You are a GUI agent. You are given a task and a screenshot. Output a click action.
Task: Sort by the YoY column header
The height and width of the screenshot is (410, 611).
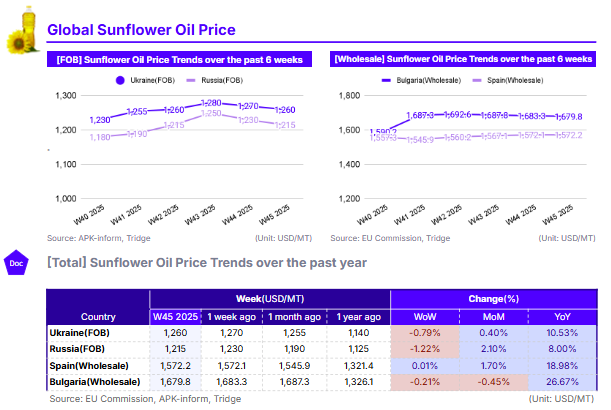[562, 317]
